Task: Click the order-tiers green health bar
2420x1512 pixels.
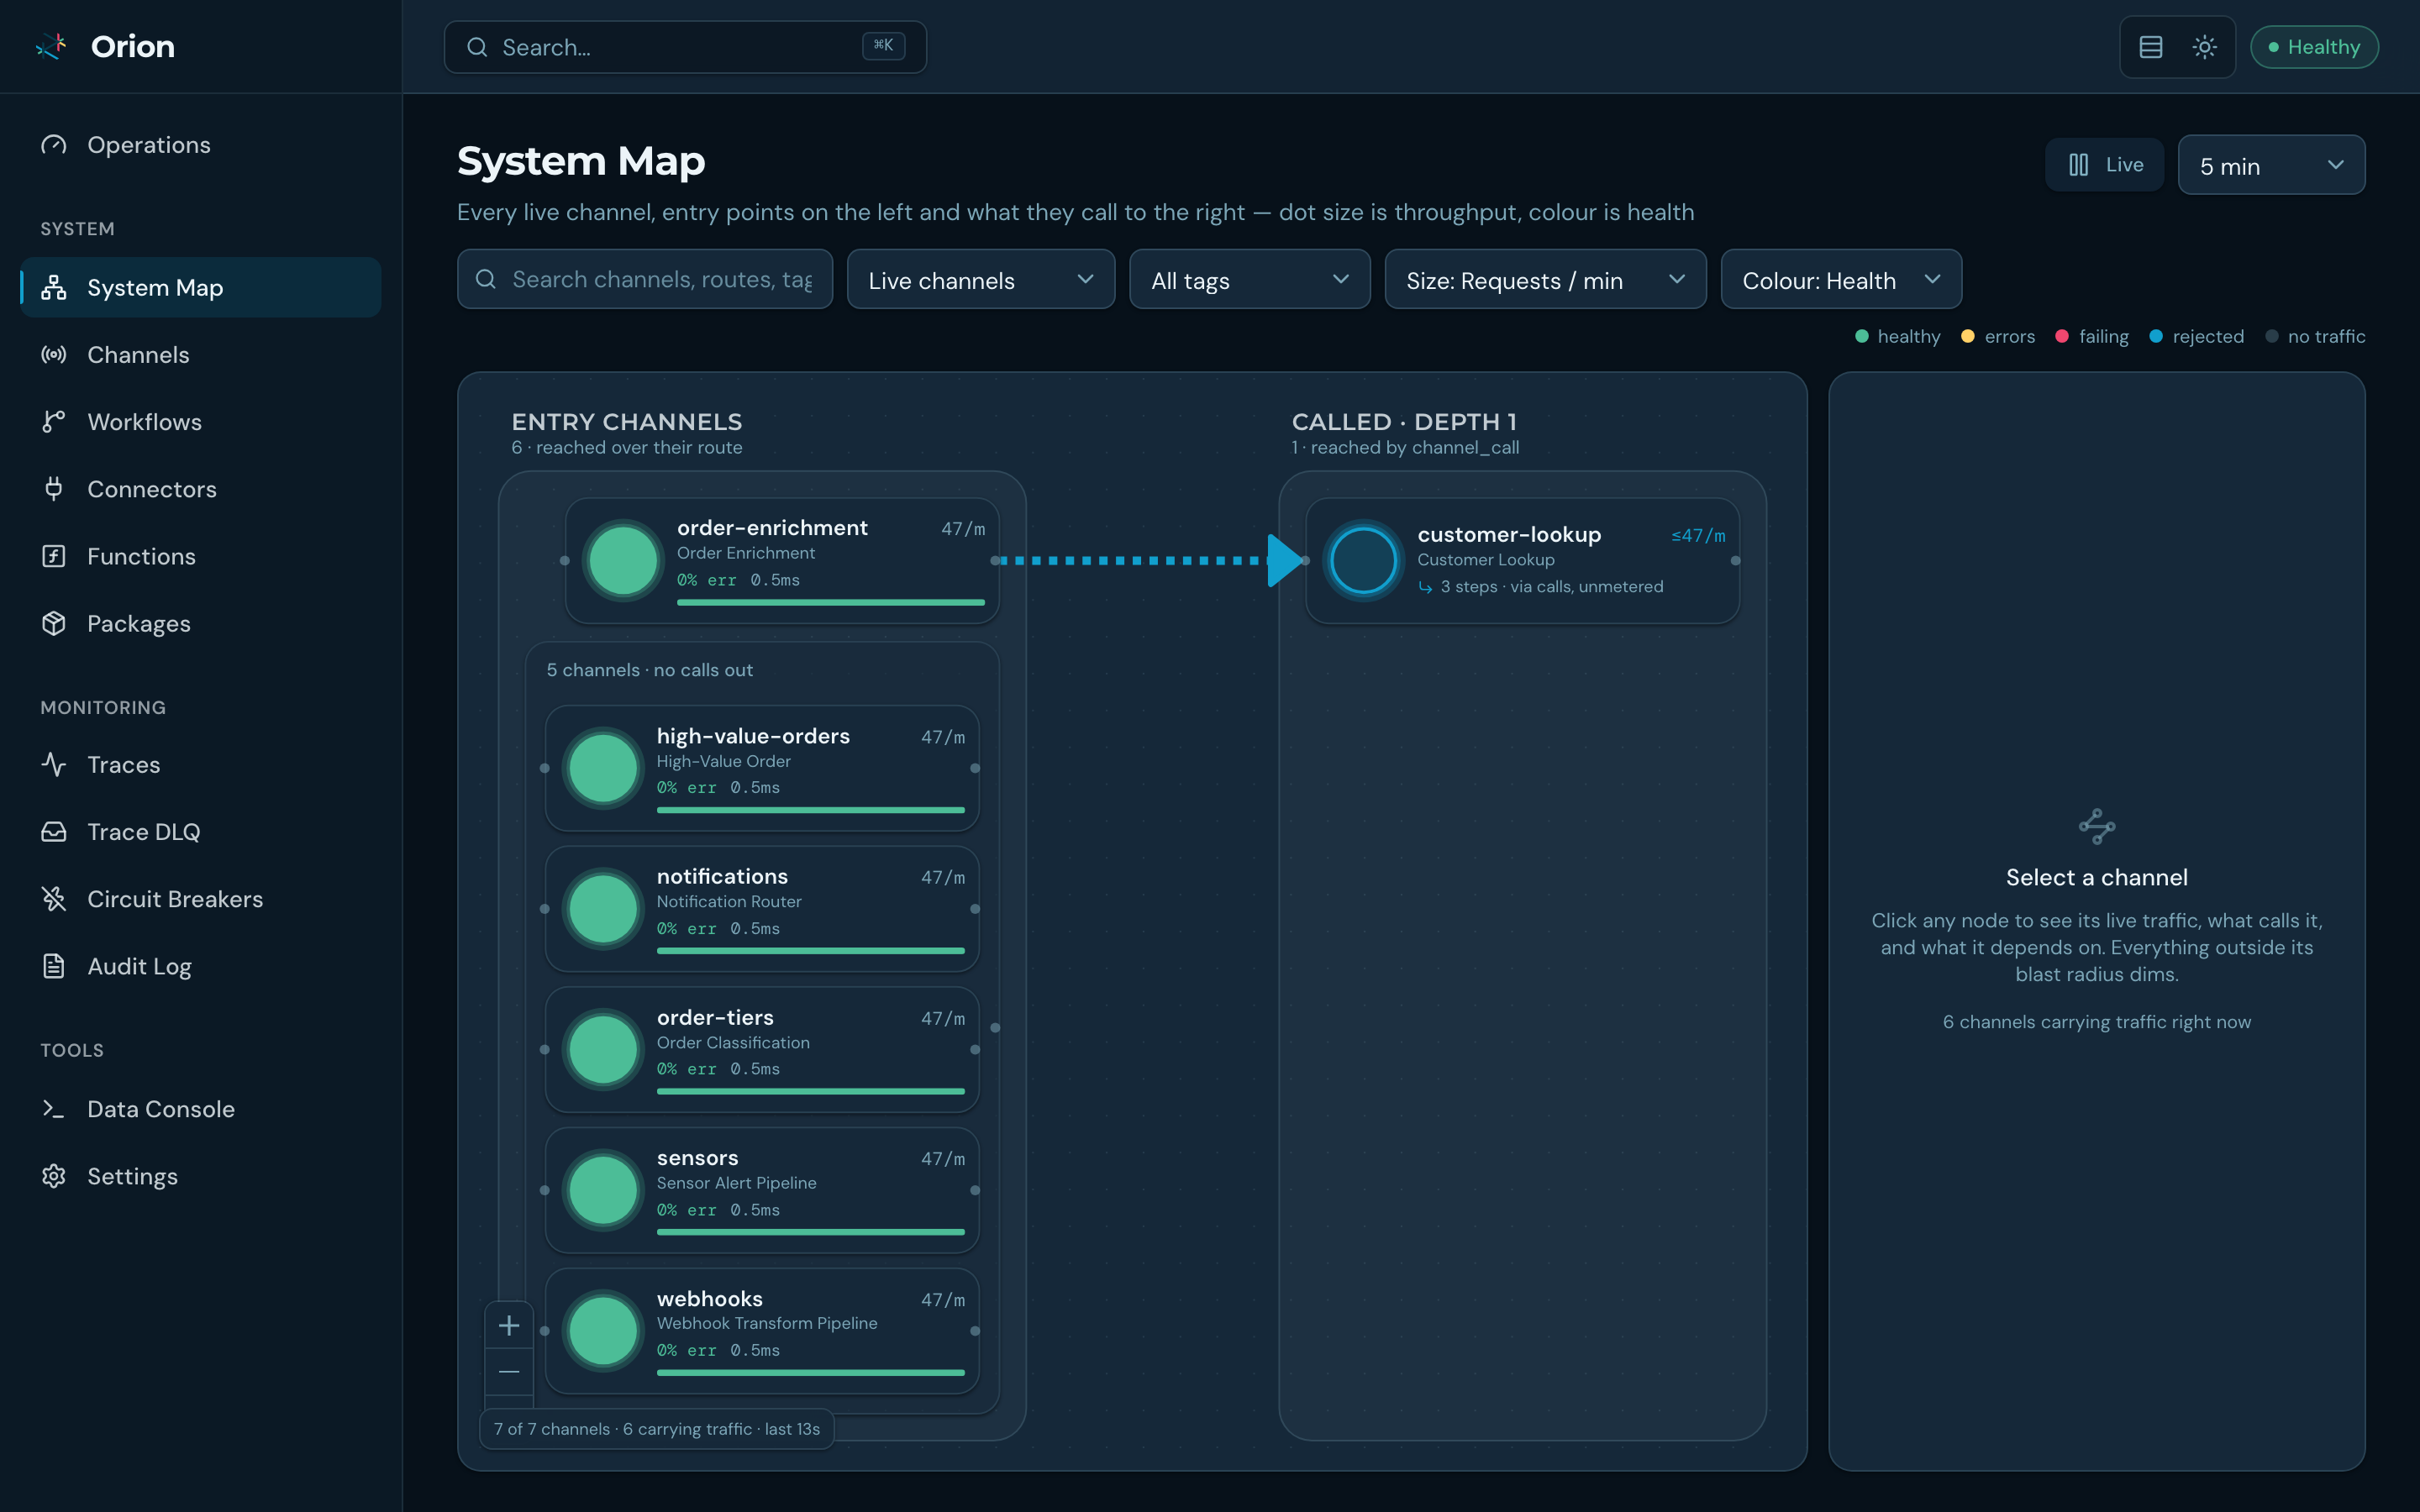Action: [811, 1091]
